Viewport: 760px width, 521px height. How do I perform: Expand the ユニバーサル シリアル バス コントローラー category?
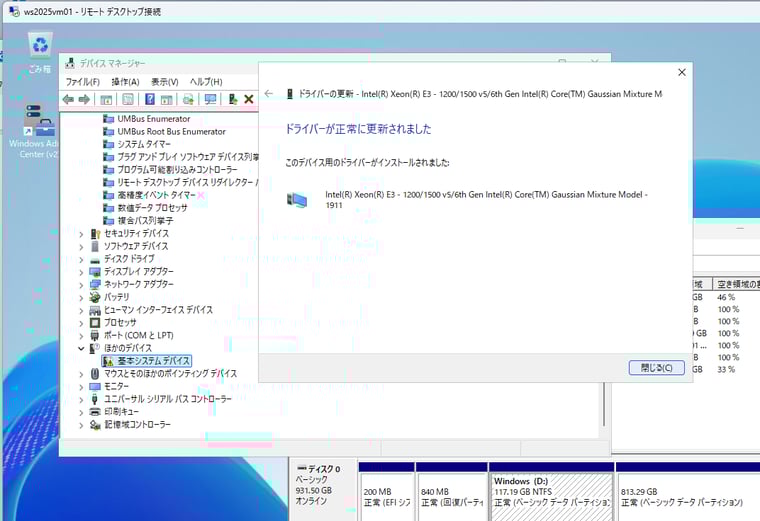(81, 399)
